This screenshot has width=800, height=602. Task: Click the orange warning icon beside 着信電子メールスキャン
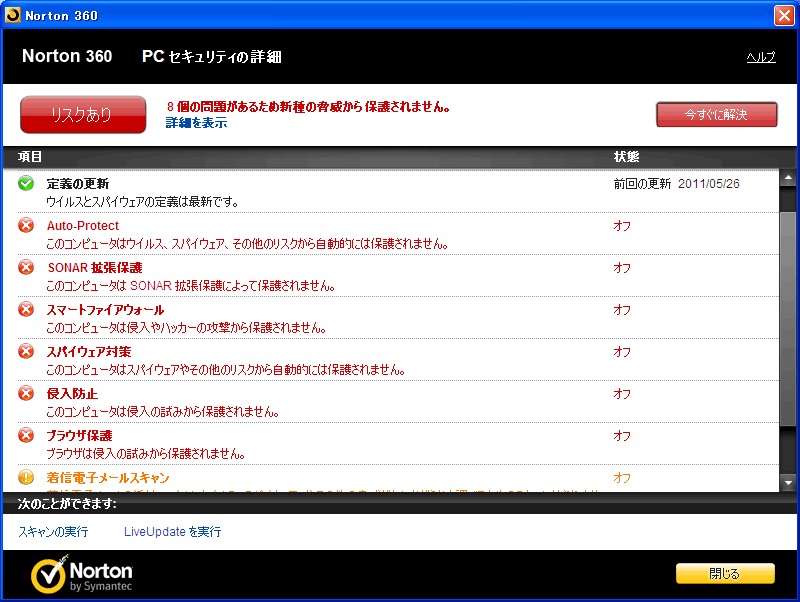[26, 477]
